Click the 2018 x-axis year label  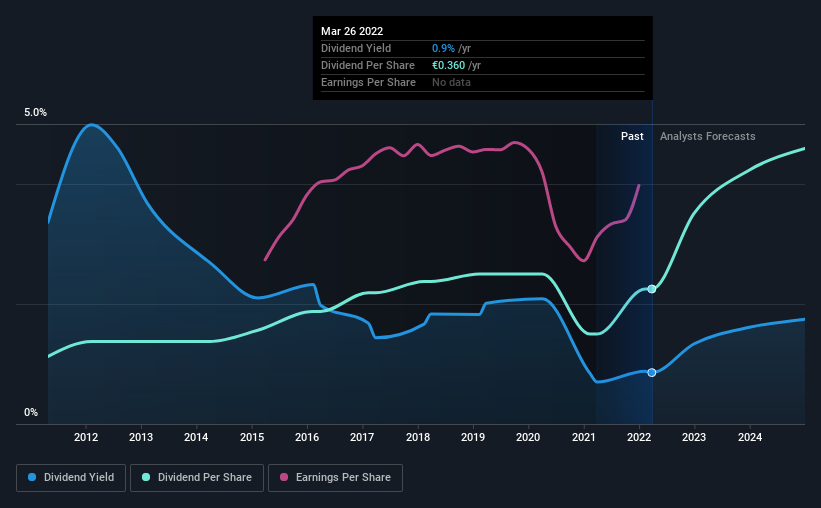[x=418, y=437]
